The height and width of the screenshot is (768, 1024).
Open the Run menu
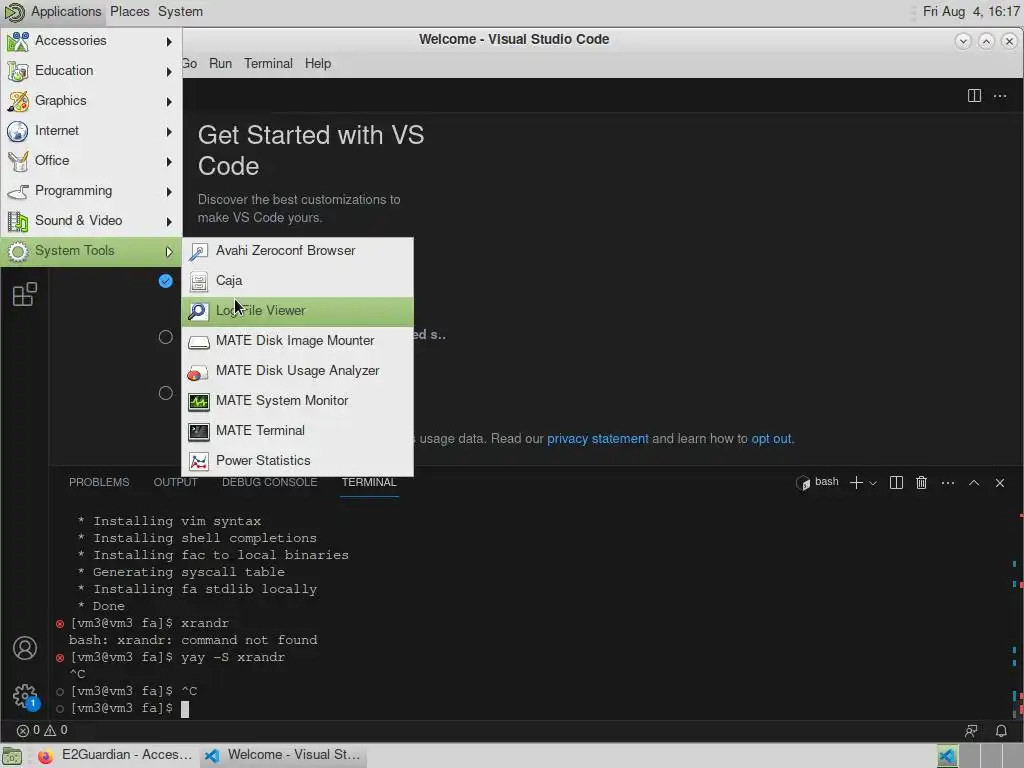(x=220, y=63)
